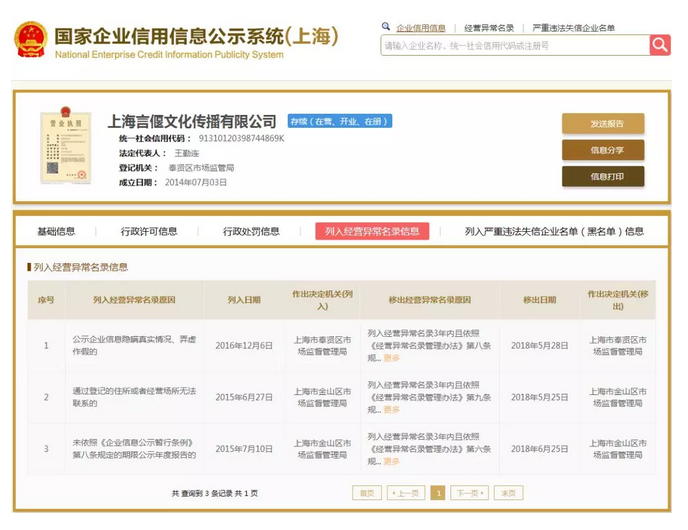Click the small magnifier beside 企业信用信息
The image size is (688, 530).
[388, 28]
